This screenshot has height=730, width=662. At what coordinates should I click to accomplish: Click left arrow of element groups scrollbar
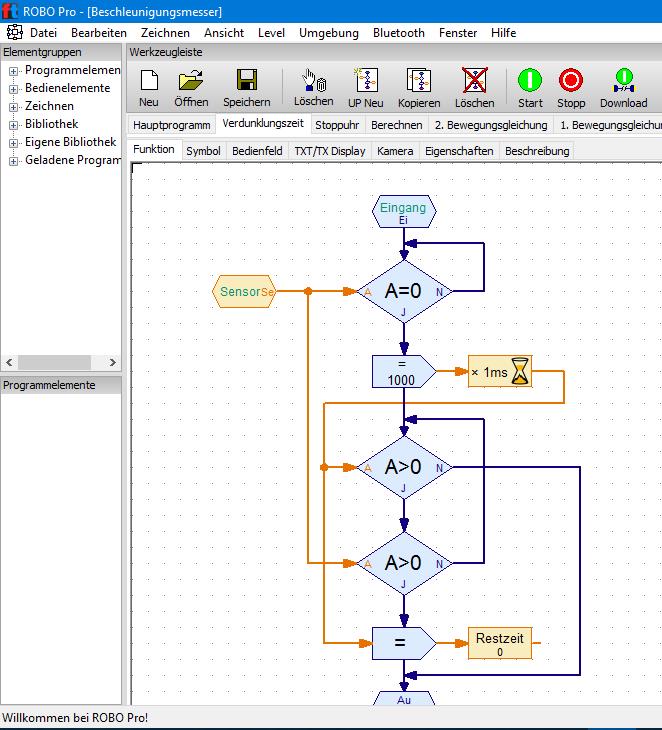tap(9, 362)
